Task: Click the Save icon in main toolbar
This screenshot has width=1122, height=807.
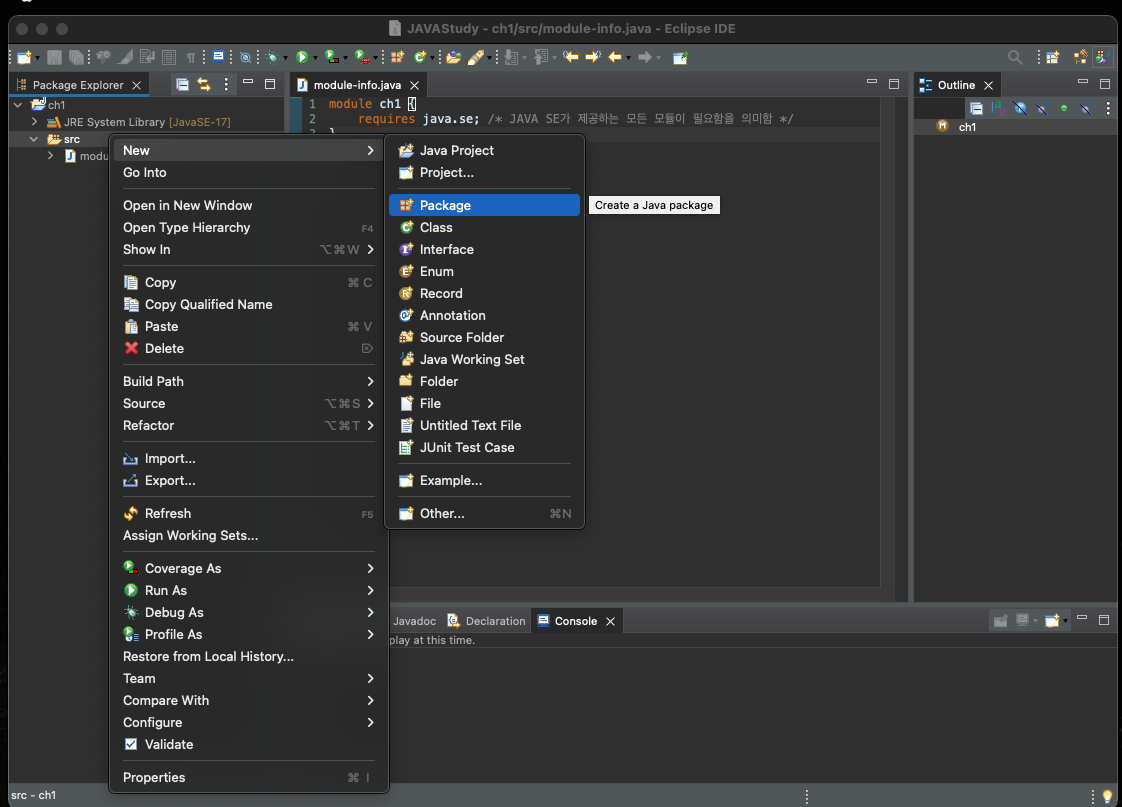Action: pyautogui.click(x=54, y=57)
